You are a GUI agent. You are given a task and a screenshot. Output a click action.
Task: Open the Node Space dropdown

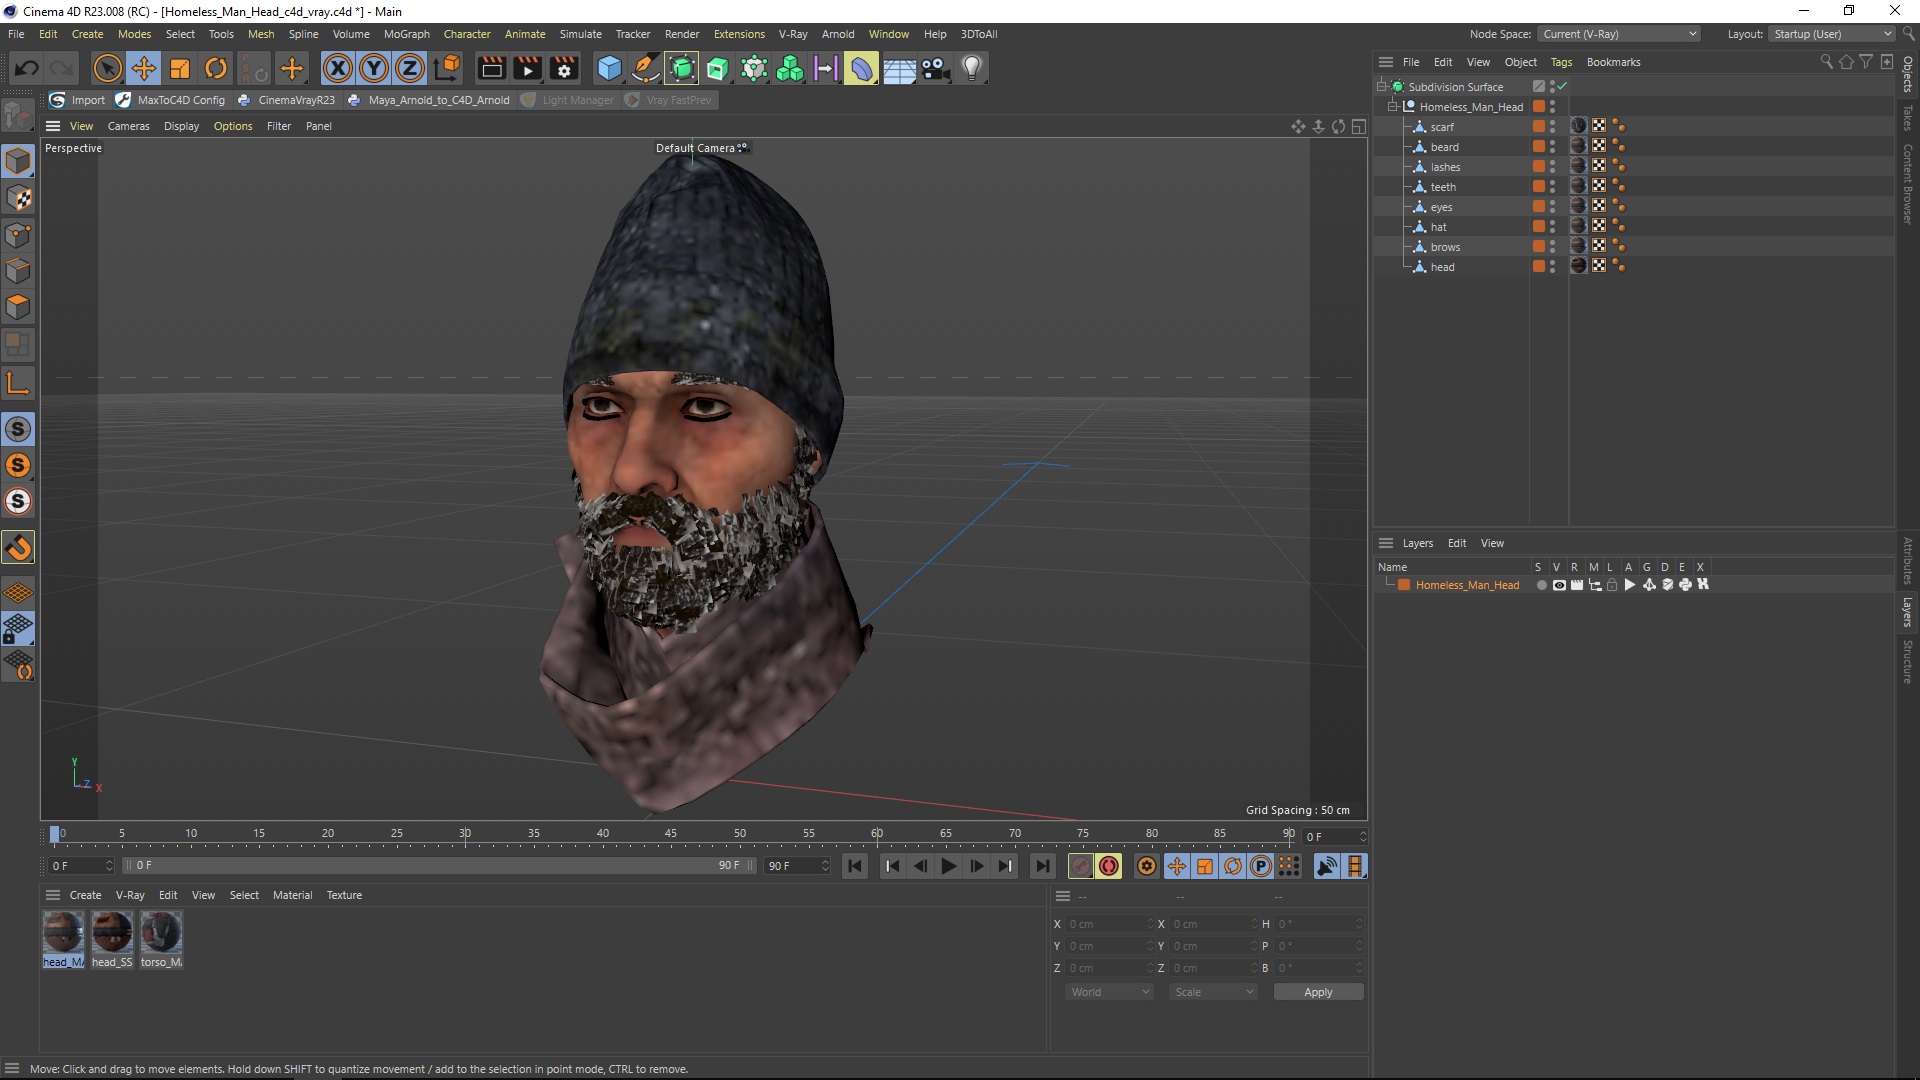tap(1619, 34)
